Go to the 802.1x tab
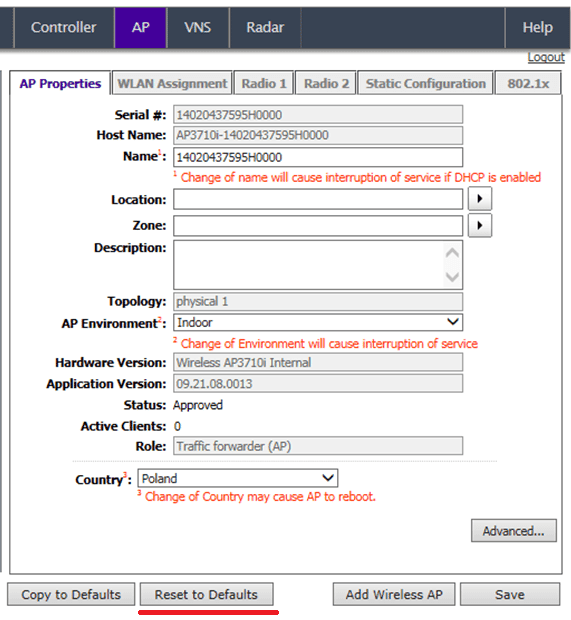 528,83
